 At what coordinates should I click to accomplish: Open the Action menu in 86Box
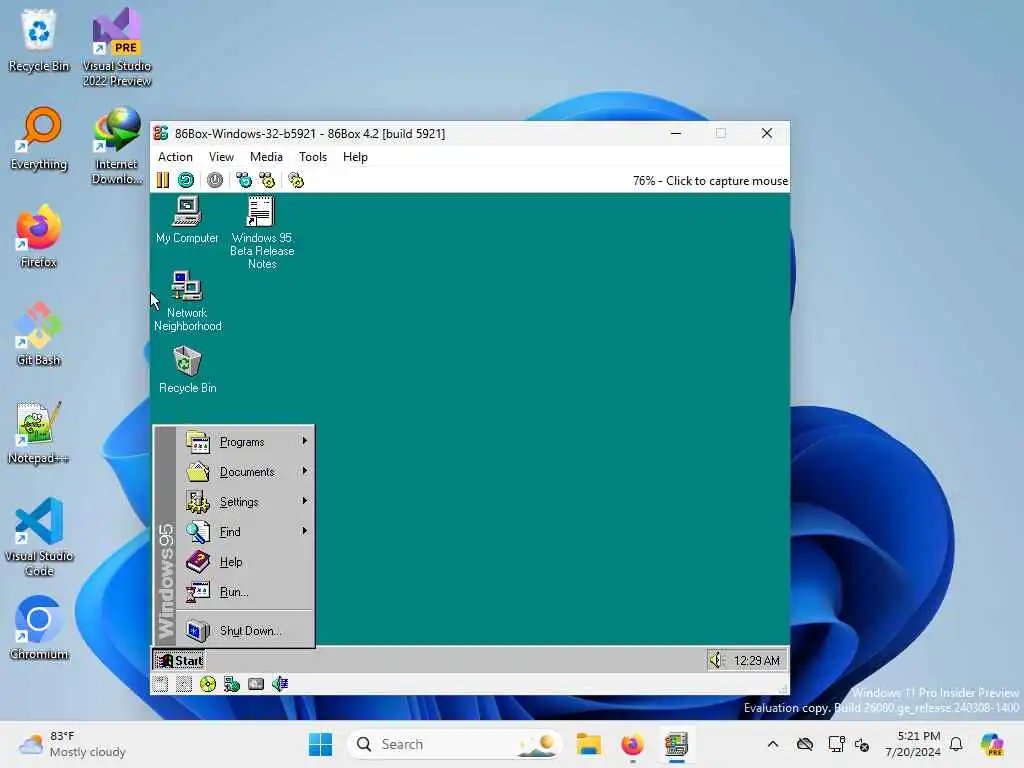pyautogui.click(x=175, y=157)
